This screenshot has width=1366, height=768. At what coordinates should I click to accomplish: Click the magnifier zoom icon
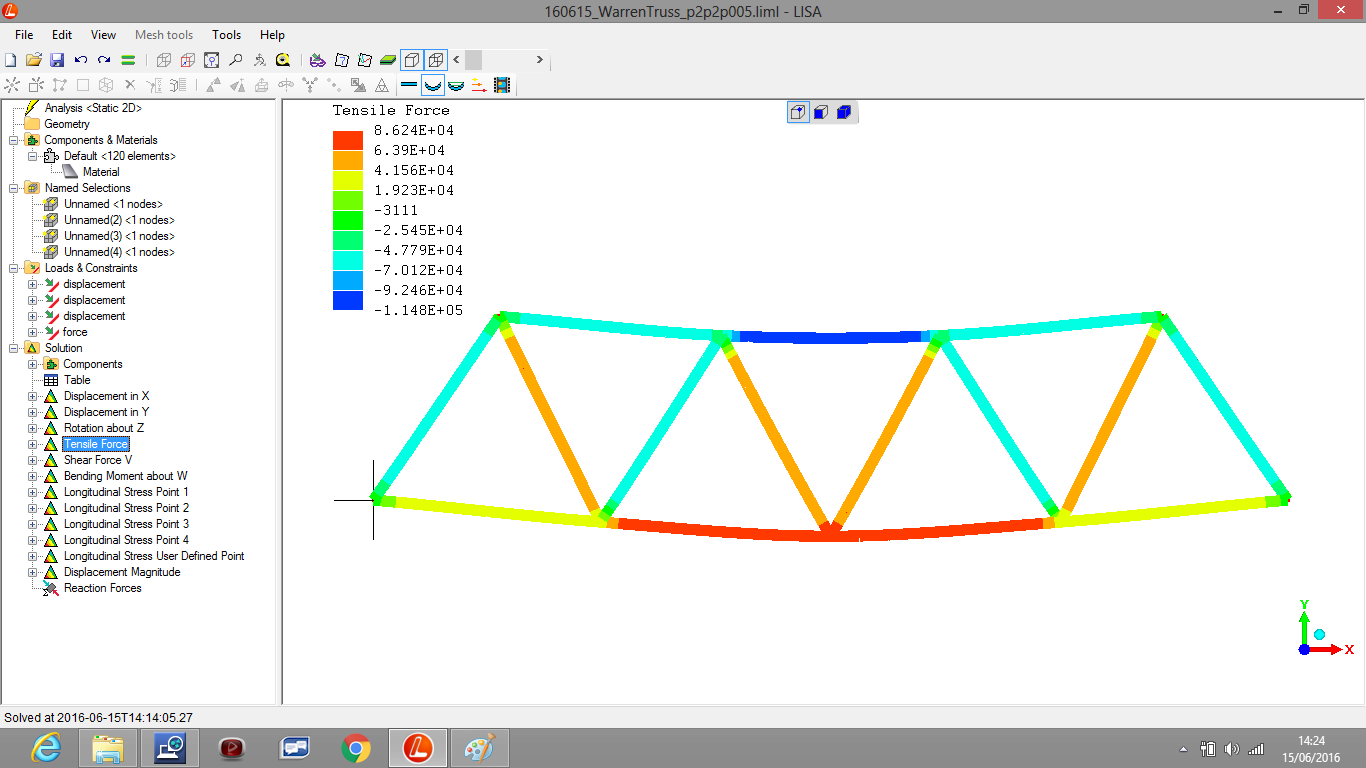point(235,60)
